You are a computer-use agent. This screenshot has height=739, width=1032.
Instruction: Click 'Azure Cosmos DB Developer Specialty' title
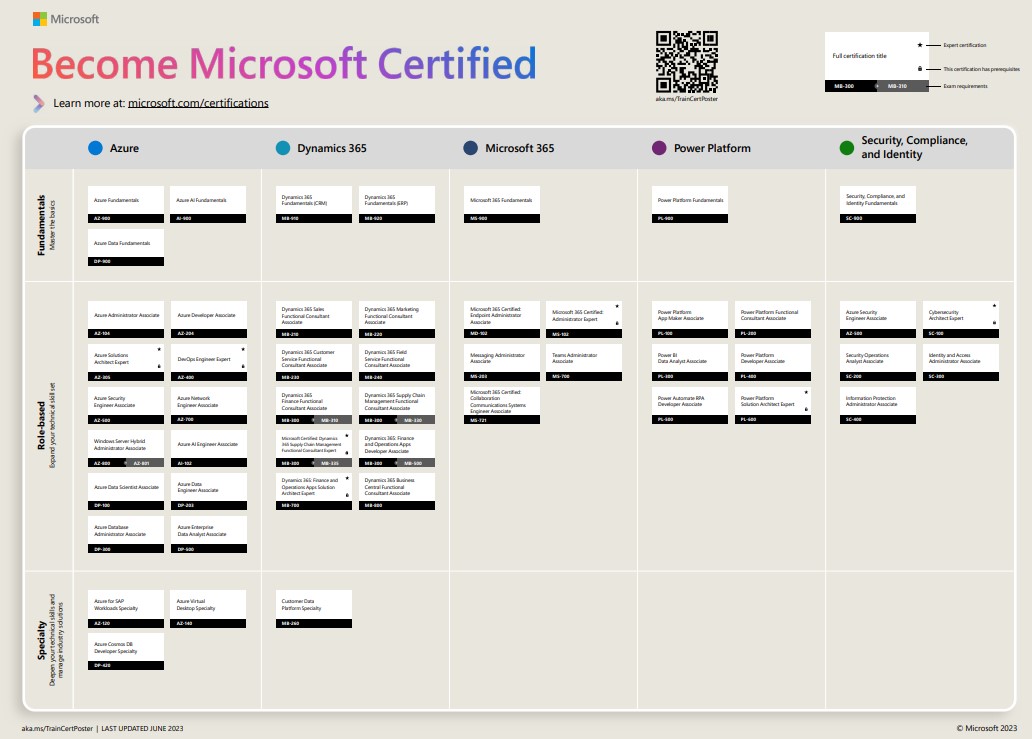[115, 648]
